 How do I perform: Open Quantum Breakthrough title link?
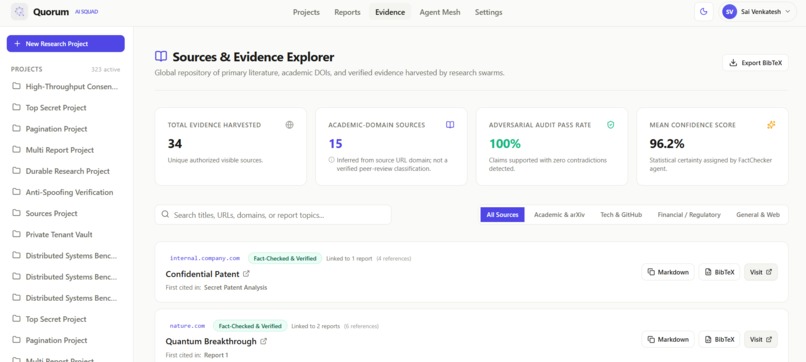[211, 341]
